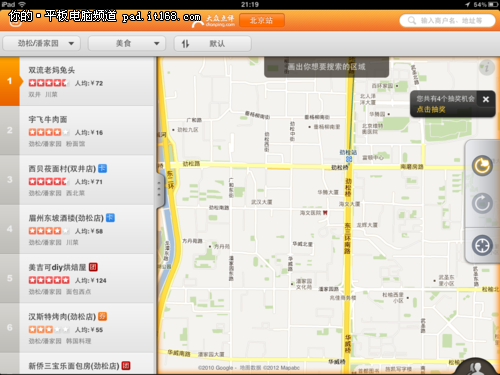Image resolution: width=500 pixels, height=375 pixels.
Task: Tap the 画出你想要搜索的区域 banner
Action: tap(326, 67)
